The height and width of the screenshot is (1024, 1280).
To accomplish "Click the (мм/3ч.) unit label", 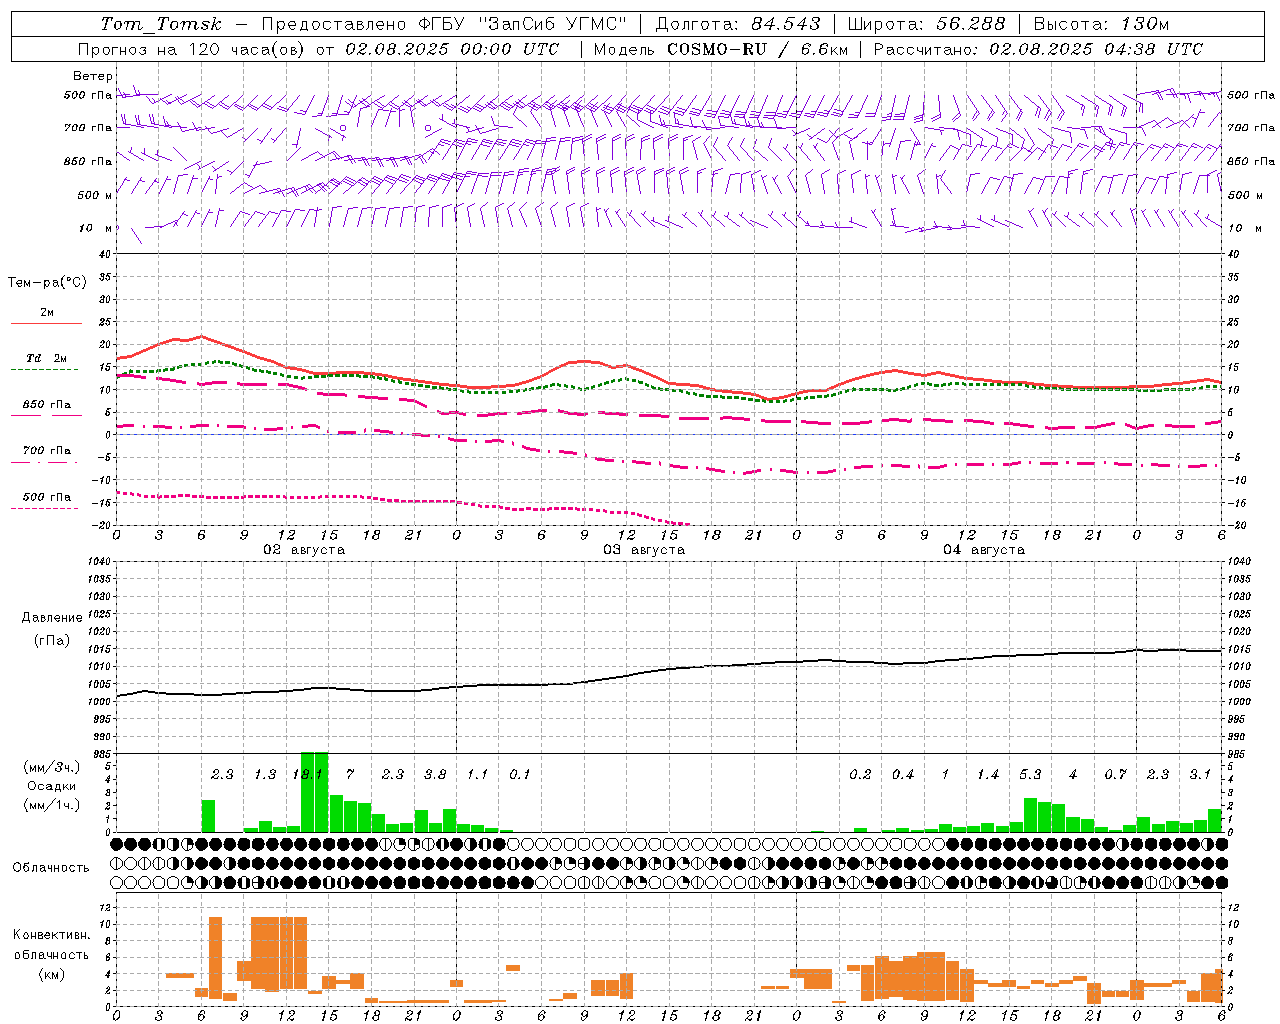I will tap(51, 768).
